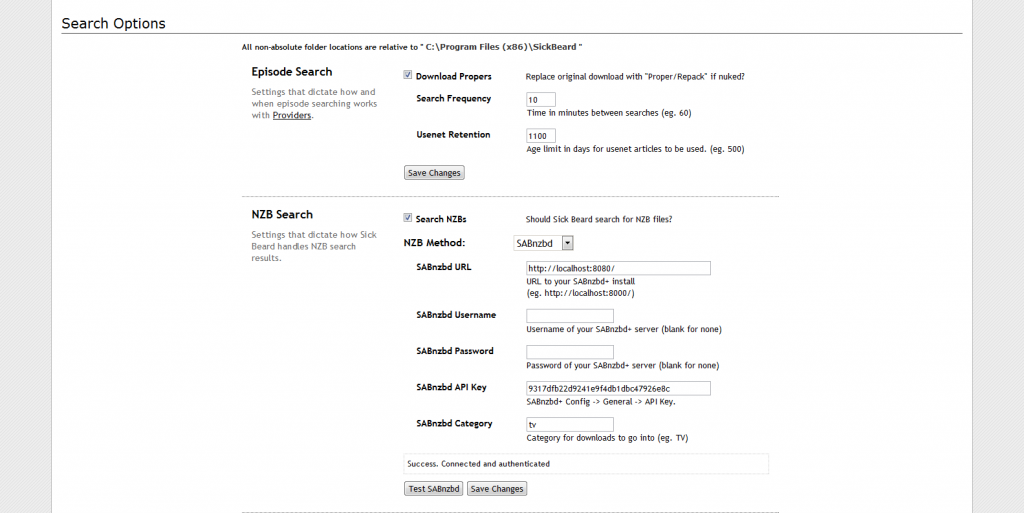
Task: Click the Usenet Retention label
Action: tap(453, 134)
